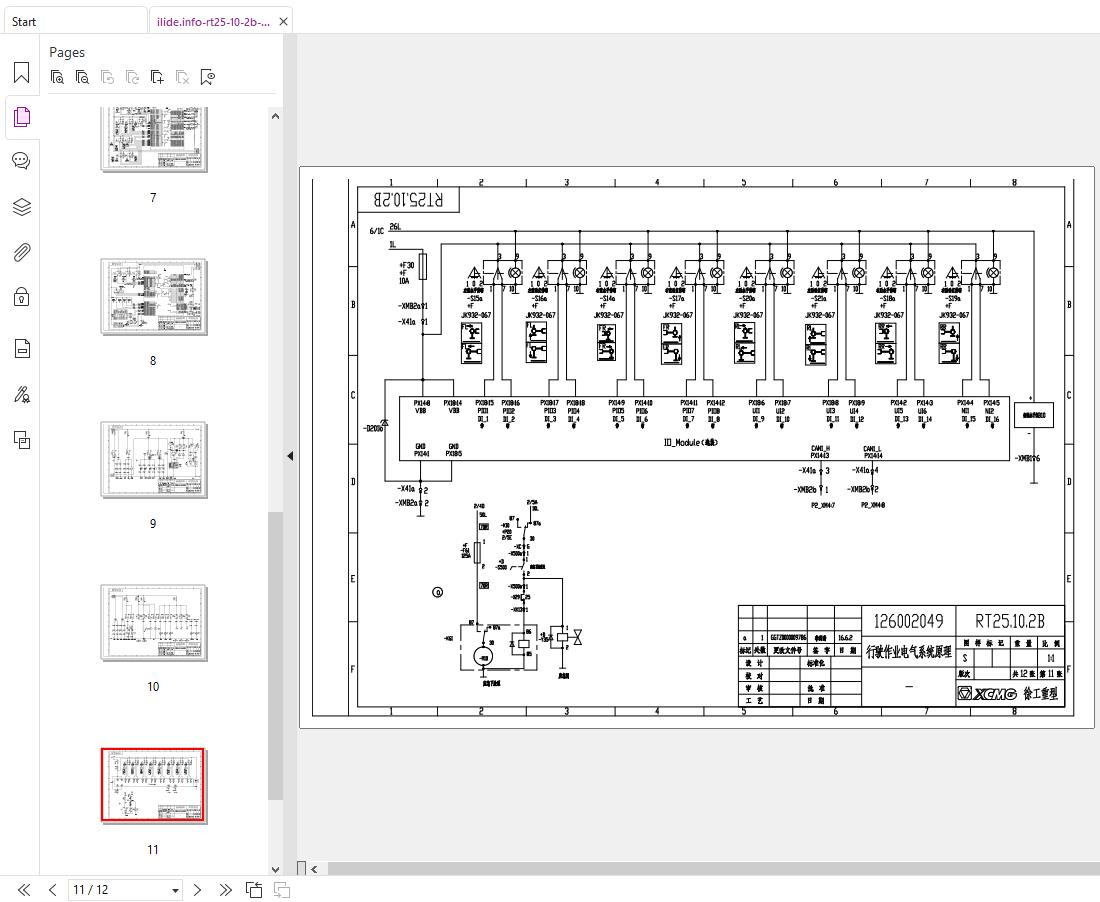Select the Page Thumbnails panel icon
1100x902 pixels.
pos(21,116)
